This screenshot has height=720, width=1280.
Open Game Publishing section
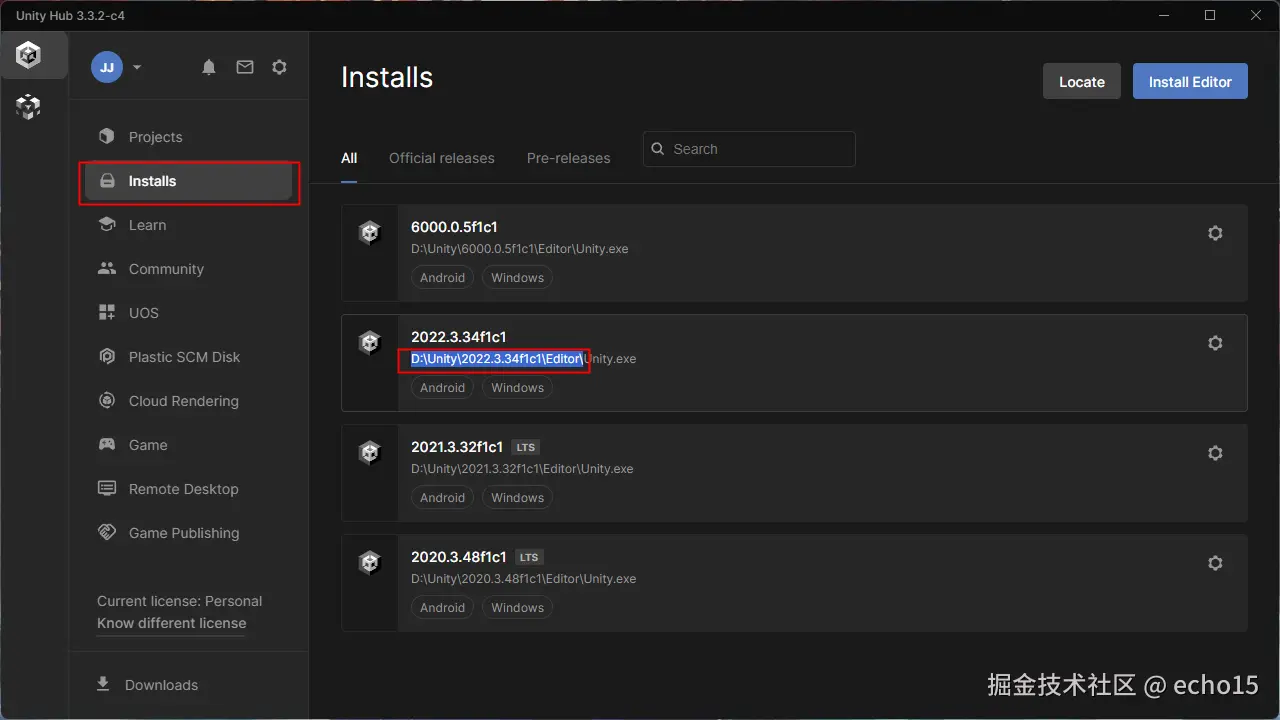point(189,533)
